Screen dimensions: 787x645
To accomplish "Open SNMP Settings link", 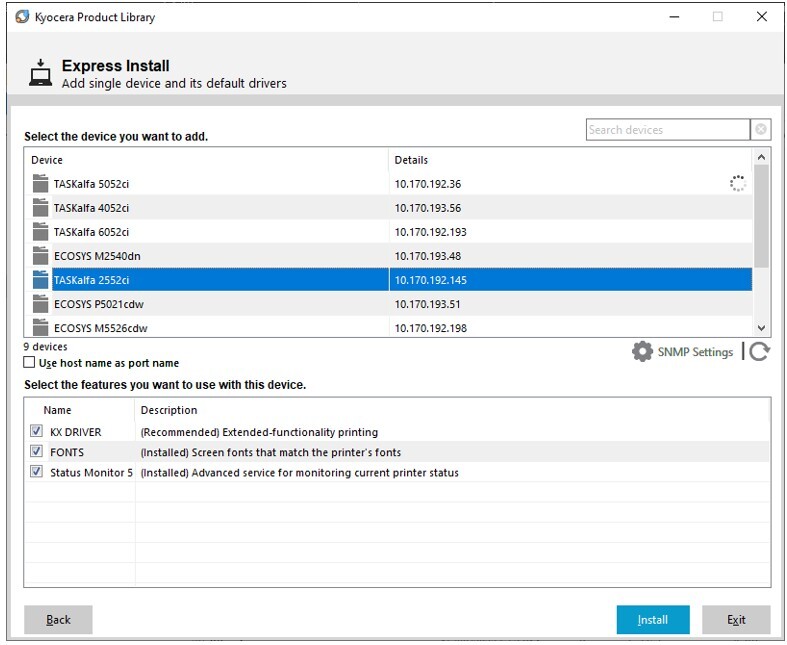I will 695,352.
